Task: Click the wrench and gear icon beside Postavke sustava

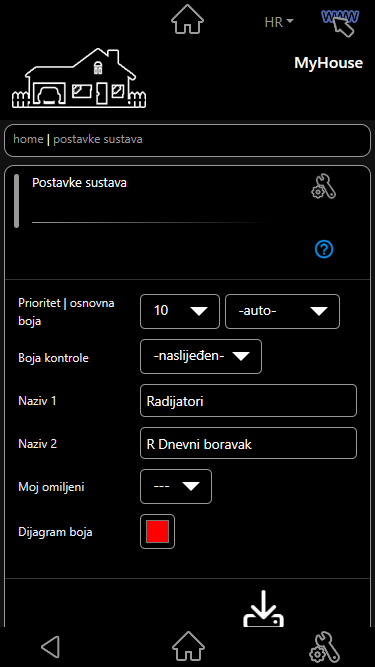Action: 324,187
